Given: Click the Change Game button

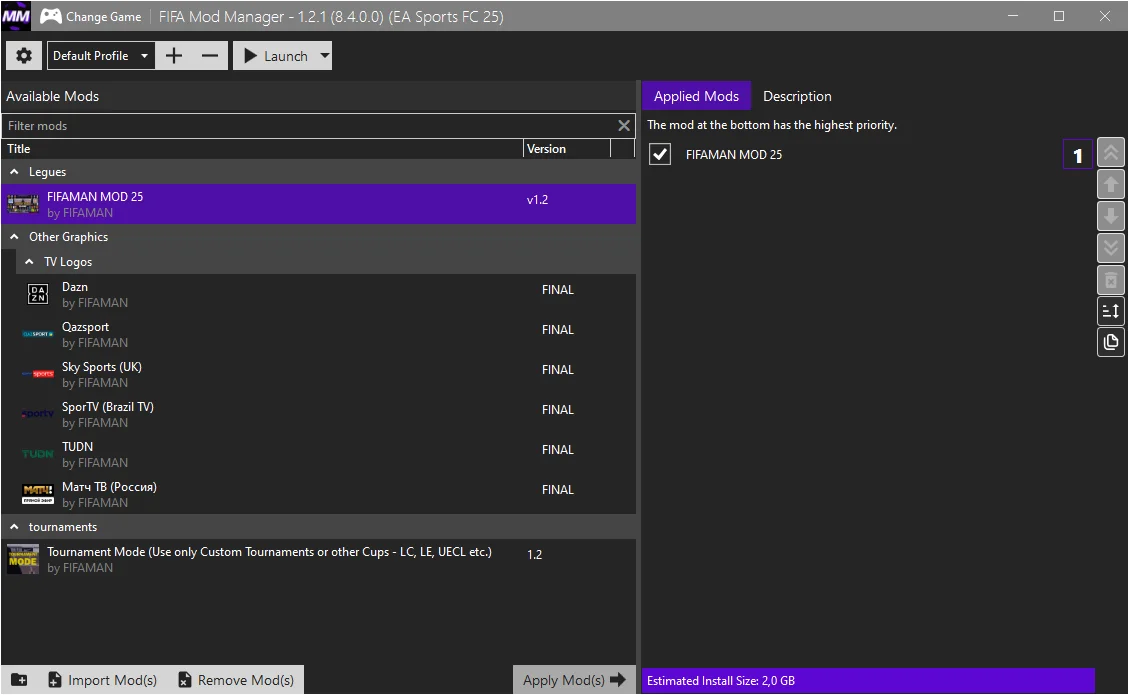Looking at the screenshot, I should (x=91, y=16).
